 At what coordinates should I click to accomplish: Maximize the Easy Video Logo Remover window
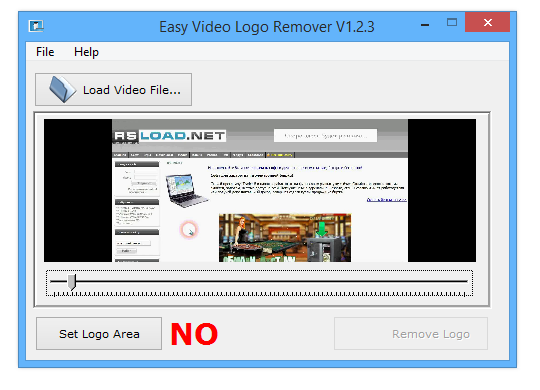[x=451, y=22]
